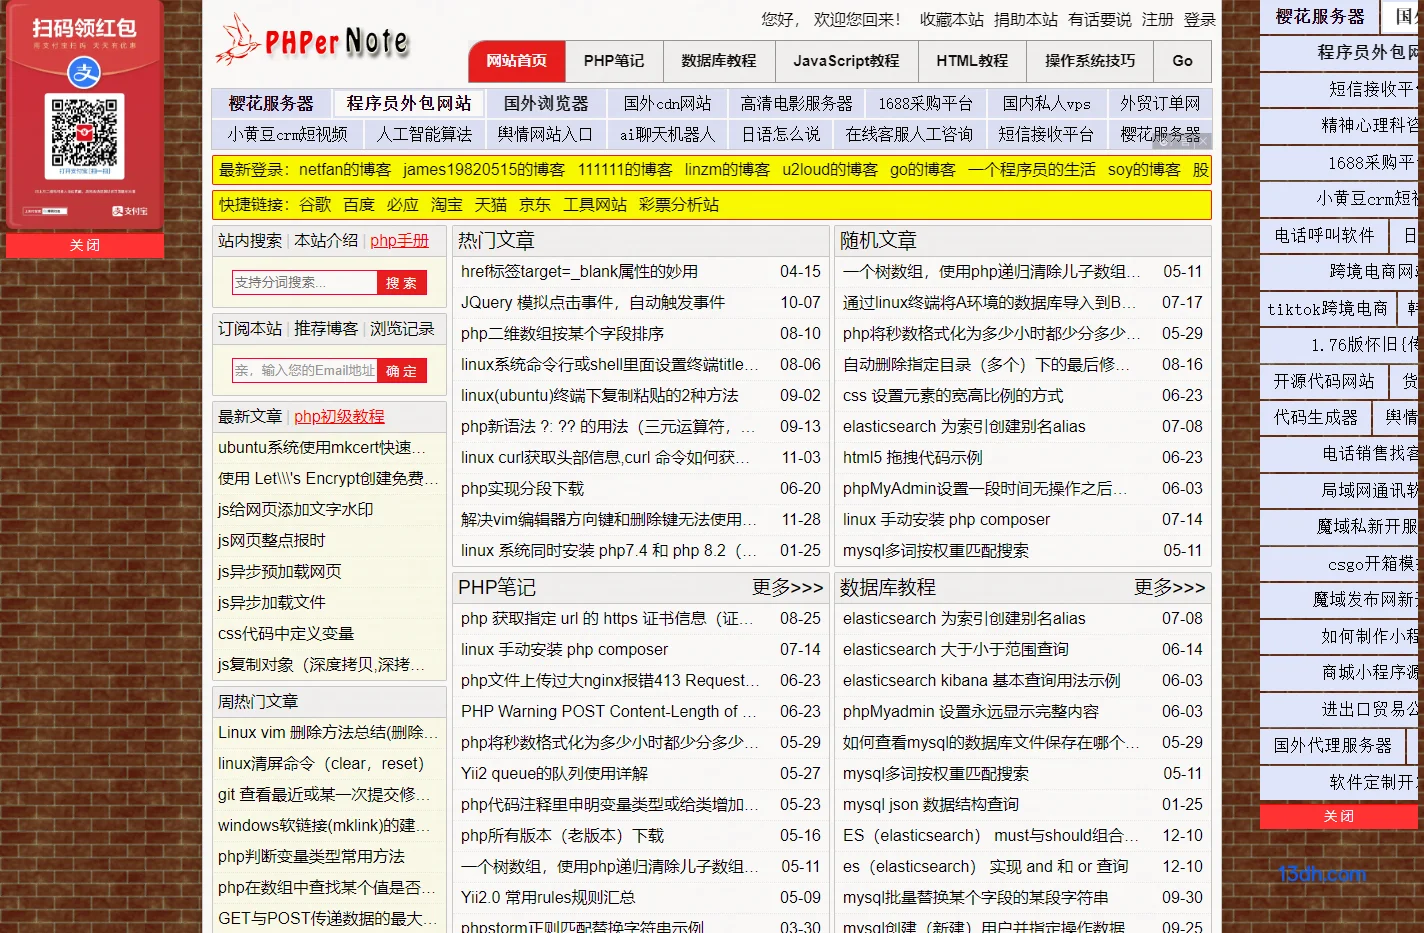
Task: Click the red 确定 subscribe button
Action: click(x=402, y=371)
